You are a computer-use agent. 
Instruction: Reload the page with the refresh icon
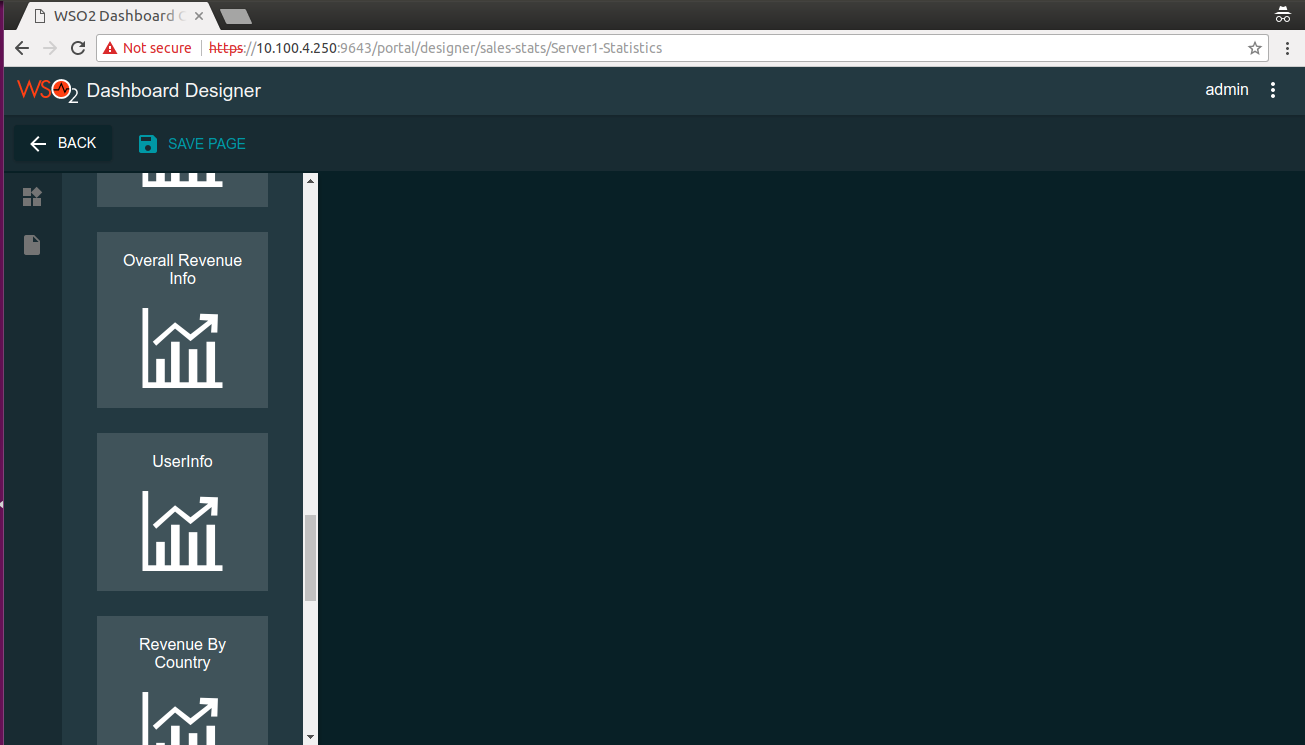78,47
